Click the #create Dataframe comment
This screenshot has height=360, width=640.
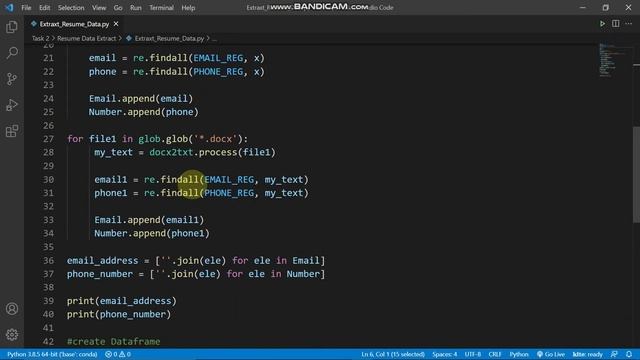coord(113,341)
